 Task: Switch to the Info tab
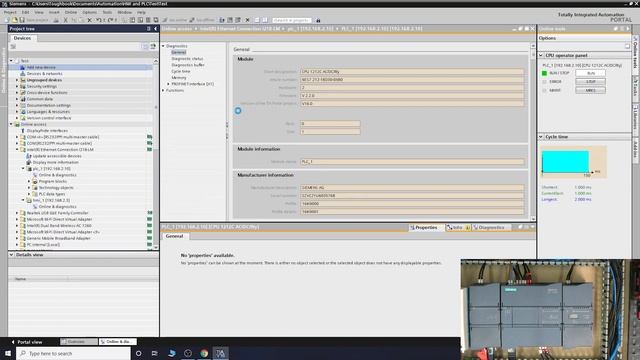(458, 227)
